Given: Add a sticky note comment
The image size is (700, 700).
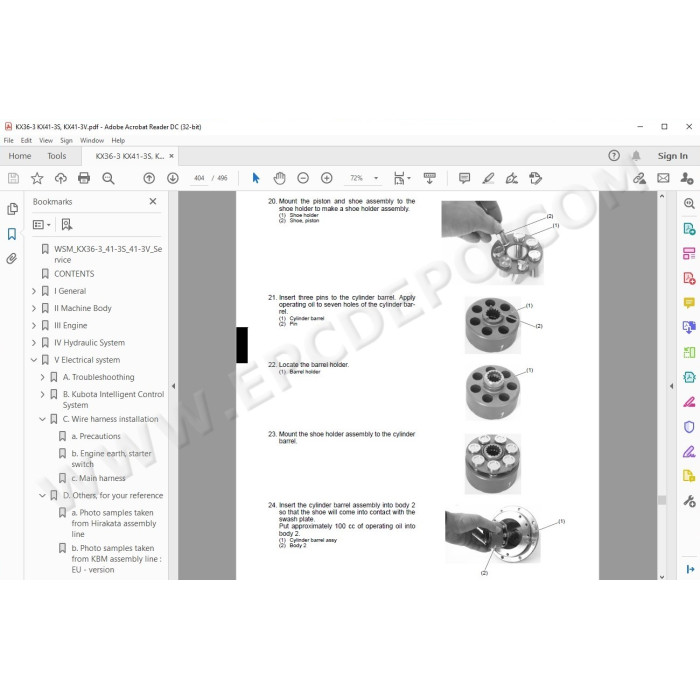Looking at the screenshot, I should [464, 179].
